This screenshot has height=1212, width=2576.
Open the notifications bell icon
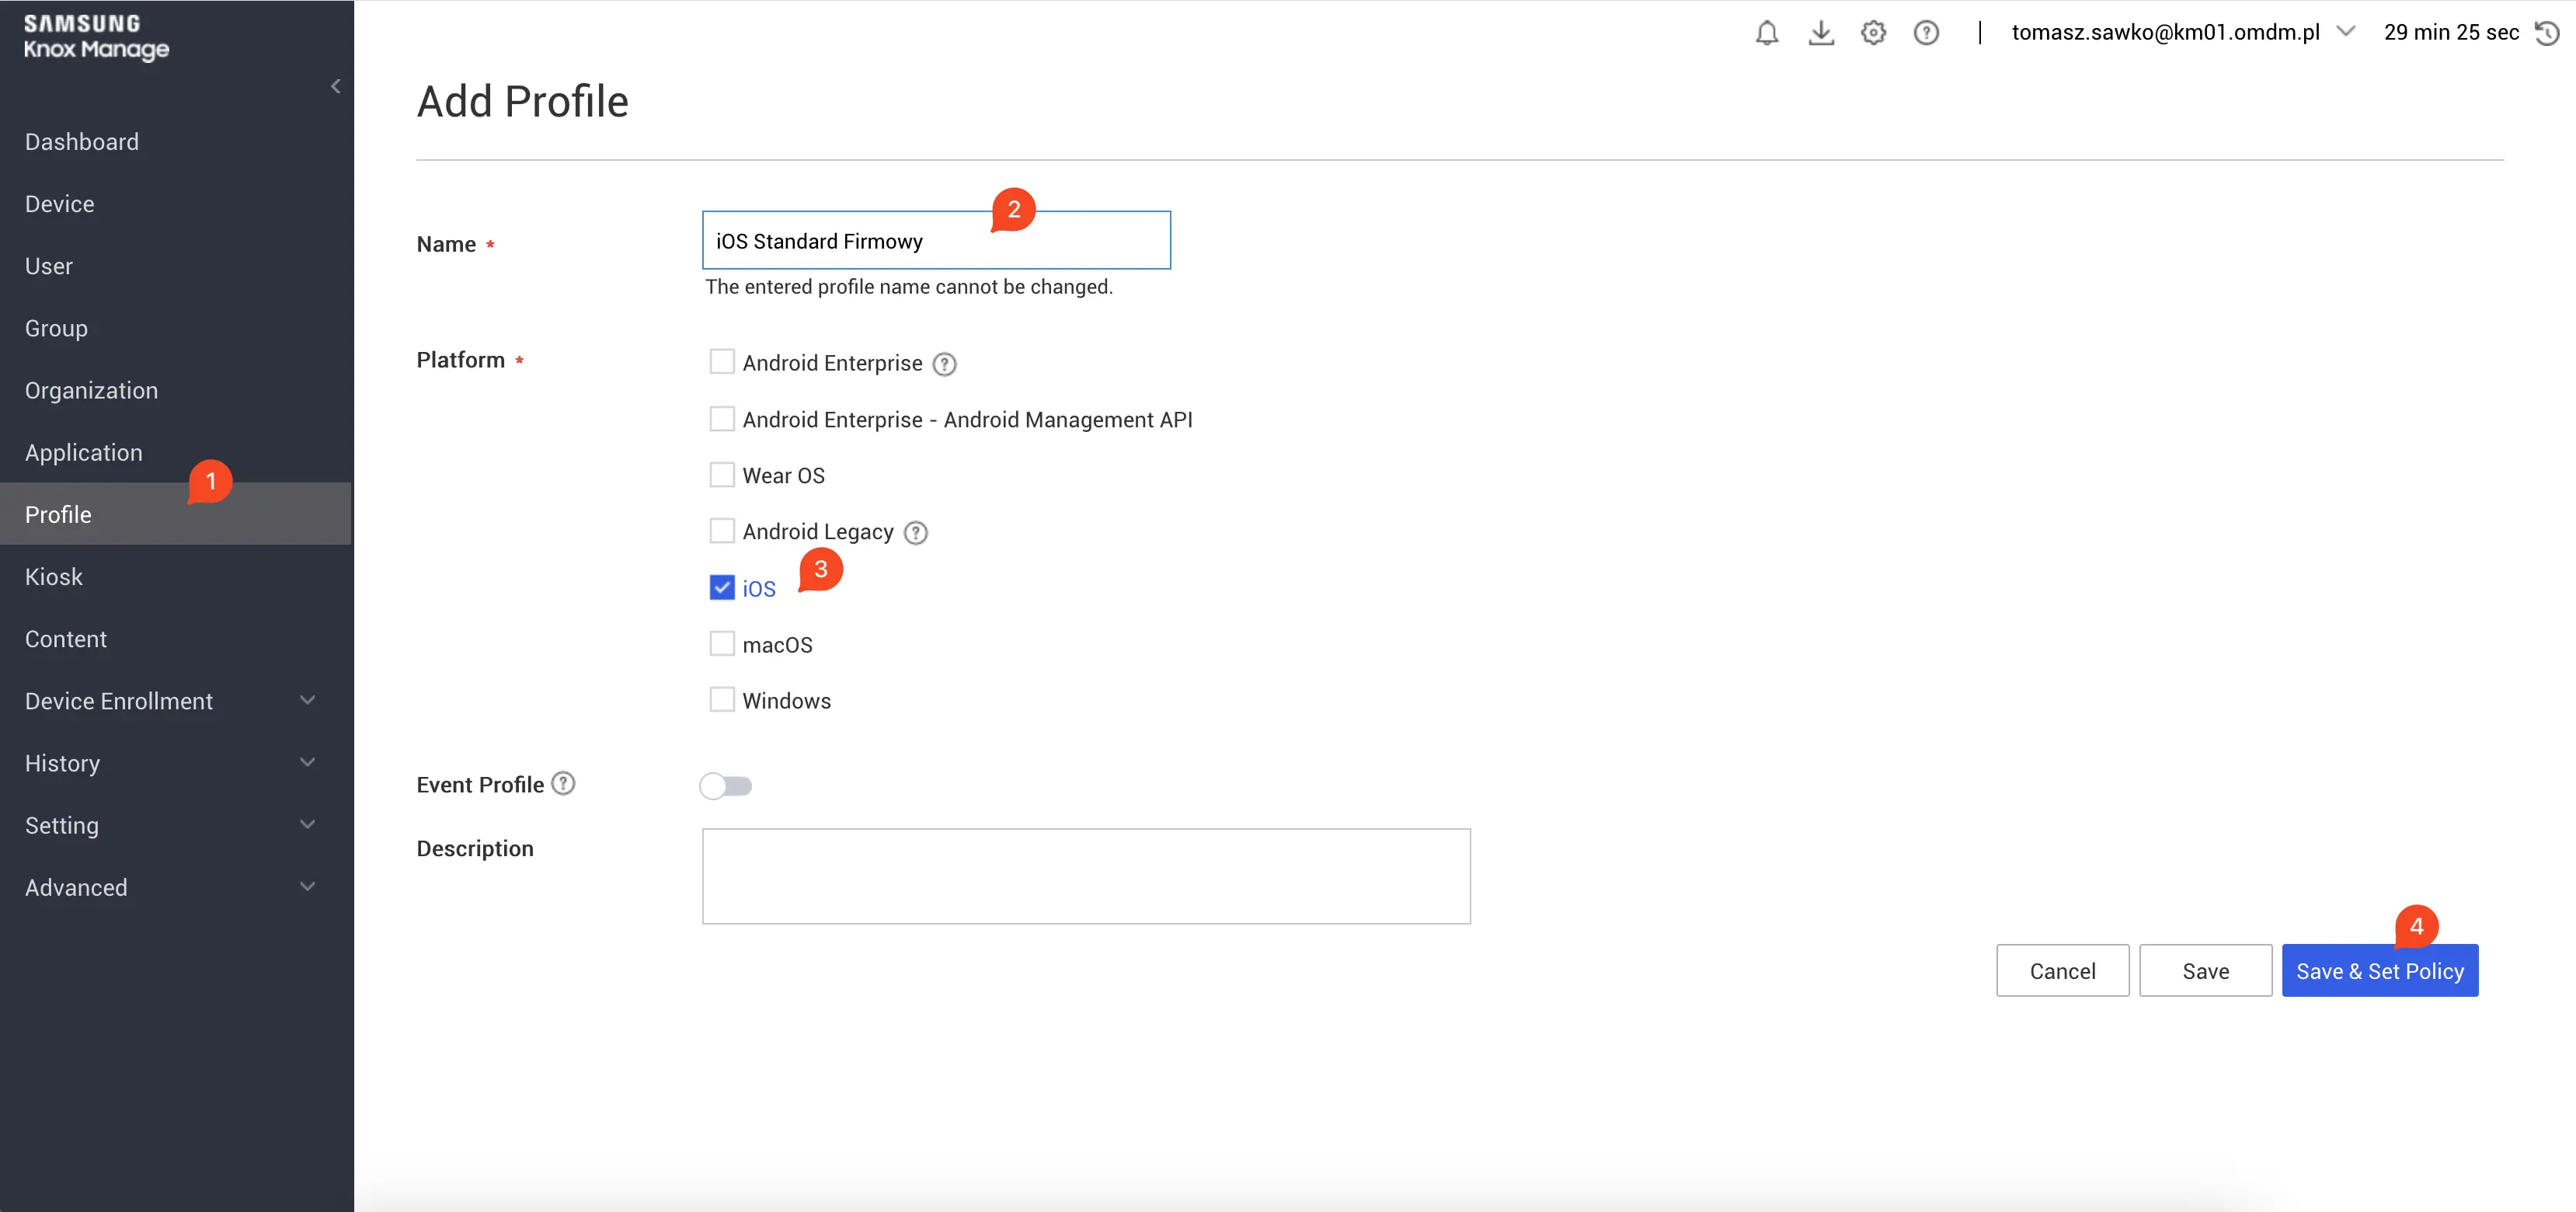click(x=1767, y=33)
